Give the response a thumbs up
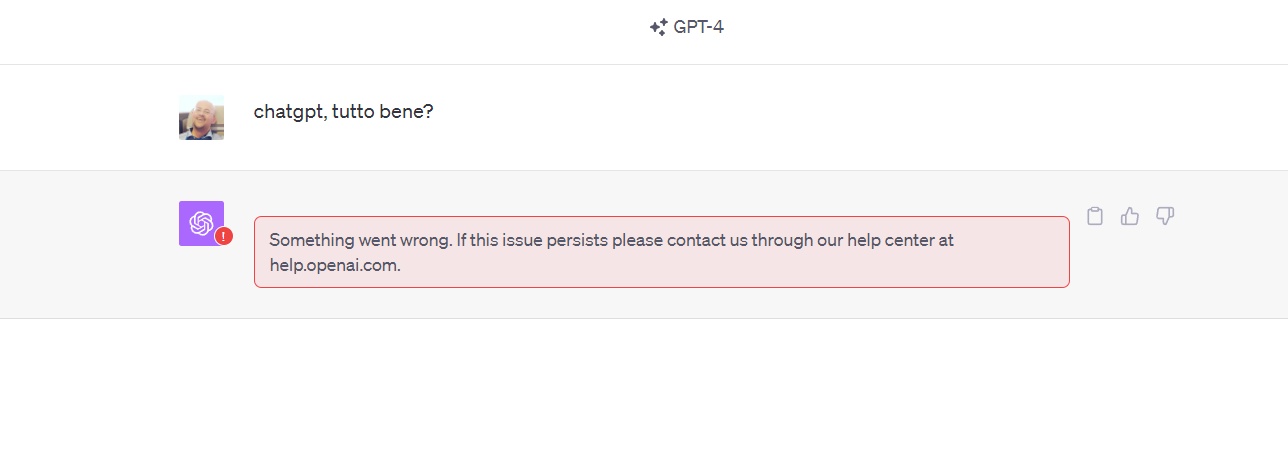Screen dimensions: 1288x452 [1130, 216]
